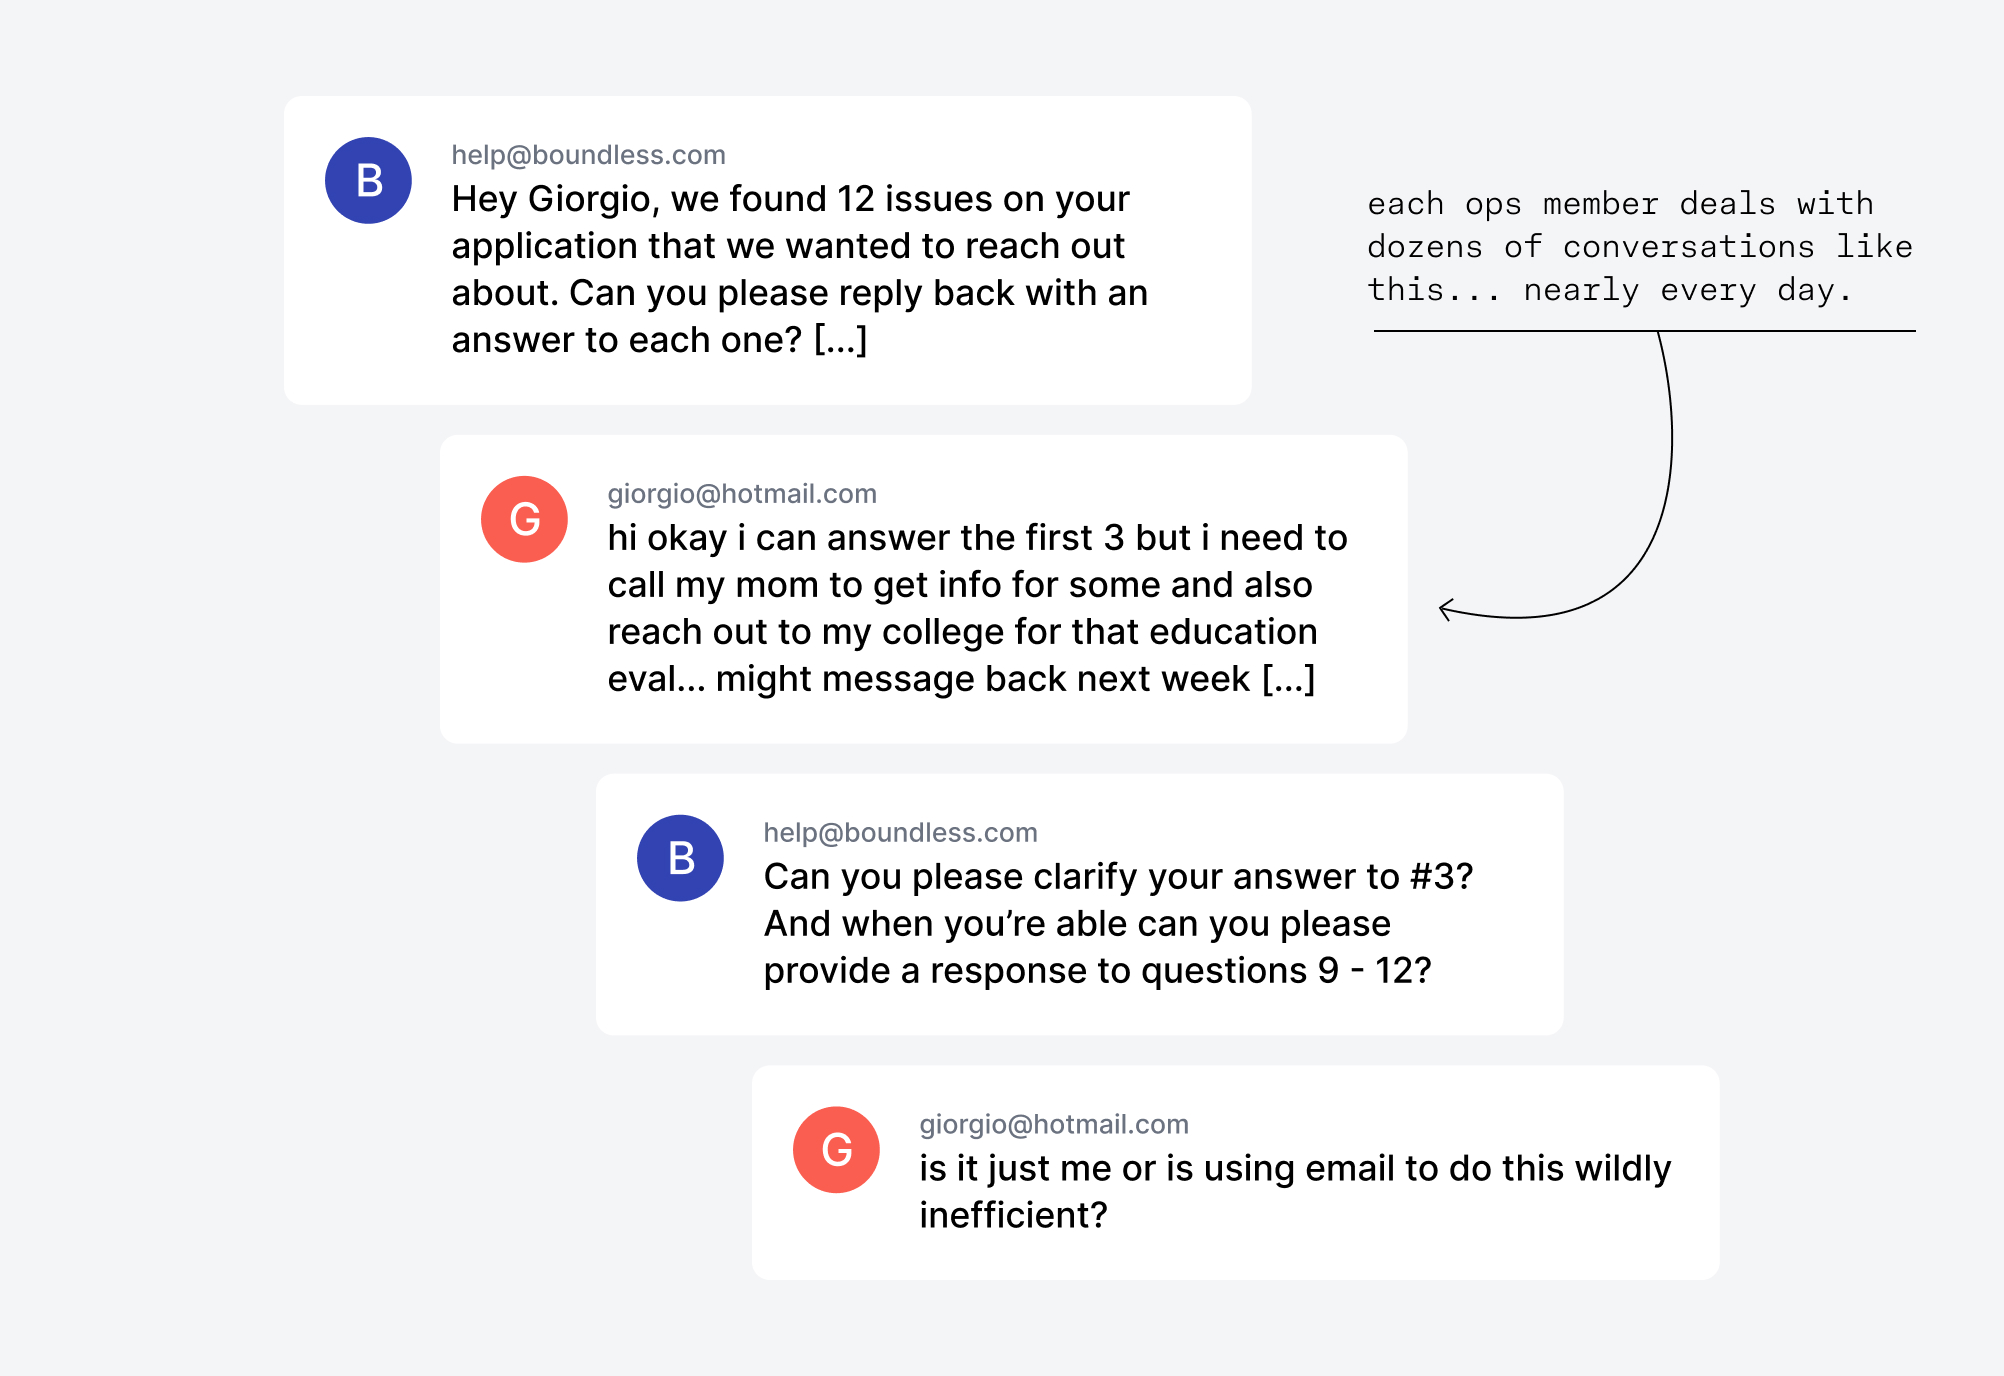Click the blue B avatar in third message
This screenshot has height=1376, width=2004.
click(680, 858)
